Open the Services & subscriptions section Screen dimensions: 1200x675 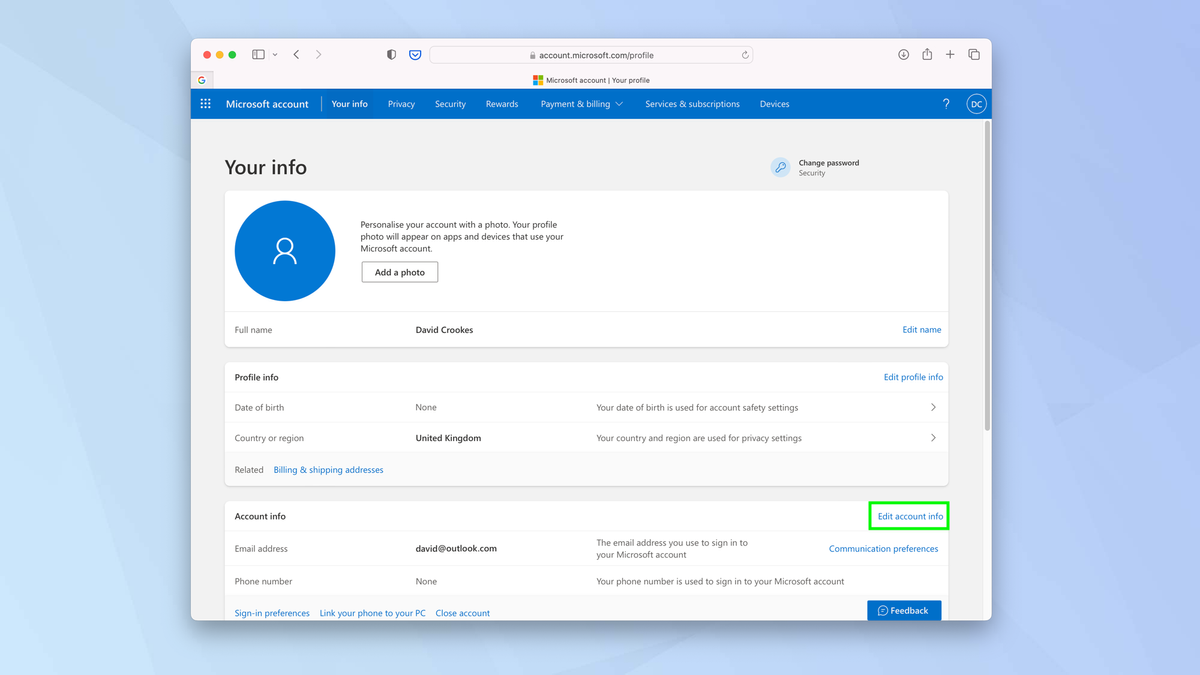click(x=692, y=103)
